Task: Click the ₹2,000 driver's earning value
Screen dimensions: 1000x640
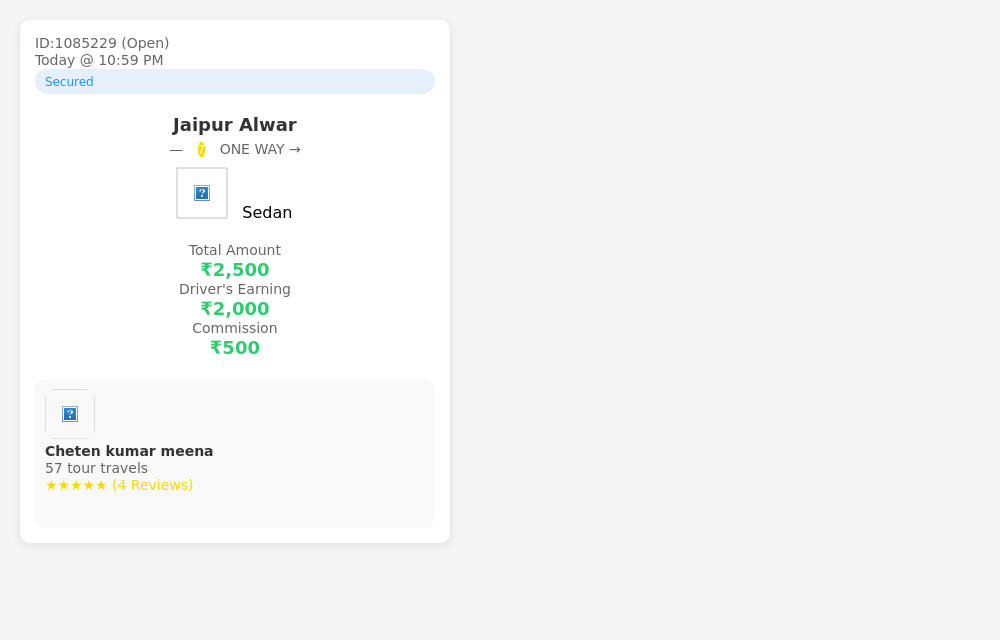Action: pos(235,309)
